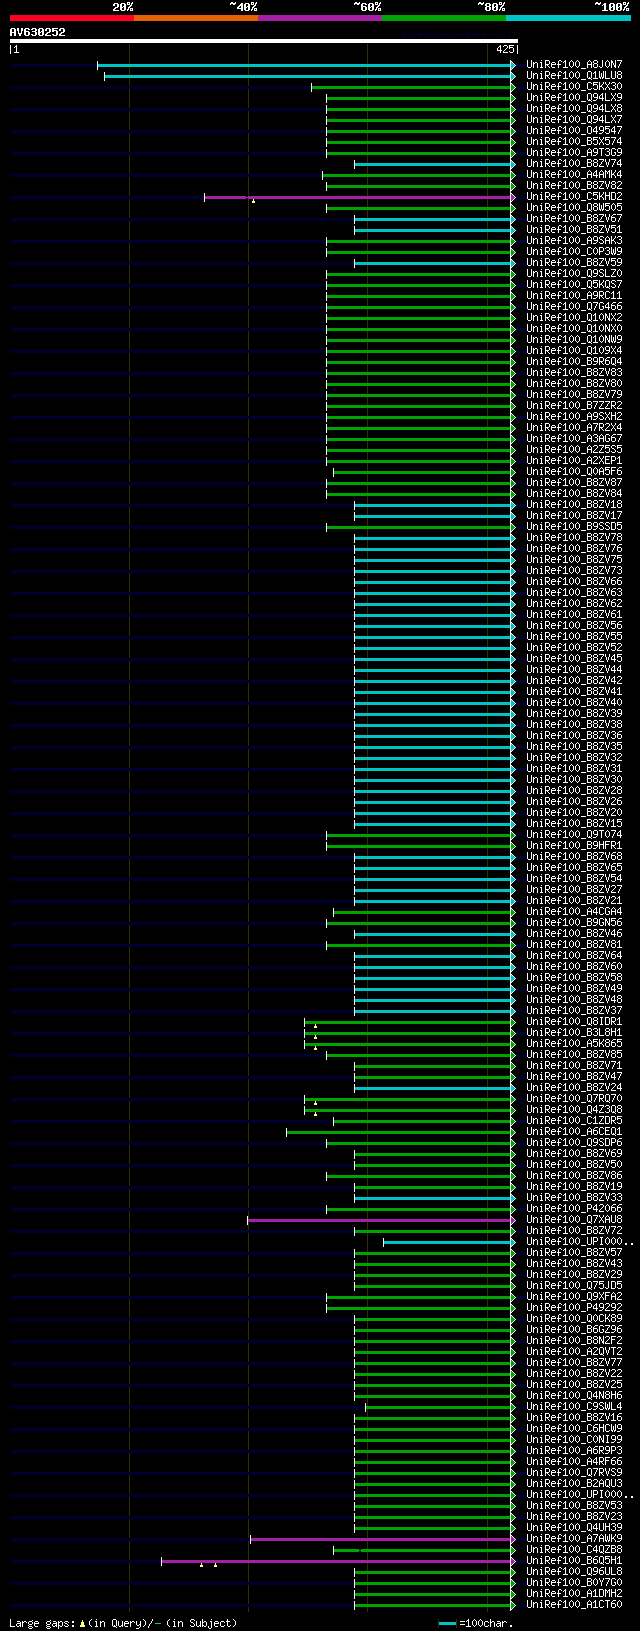Select the UniRef100_A7AWK9 label
Viewport: 640px width, 1631px height.
[x=574, y=1539]
